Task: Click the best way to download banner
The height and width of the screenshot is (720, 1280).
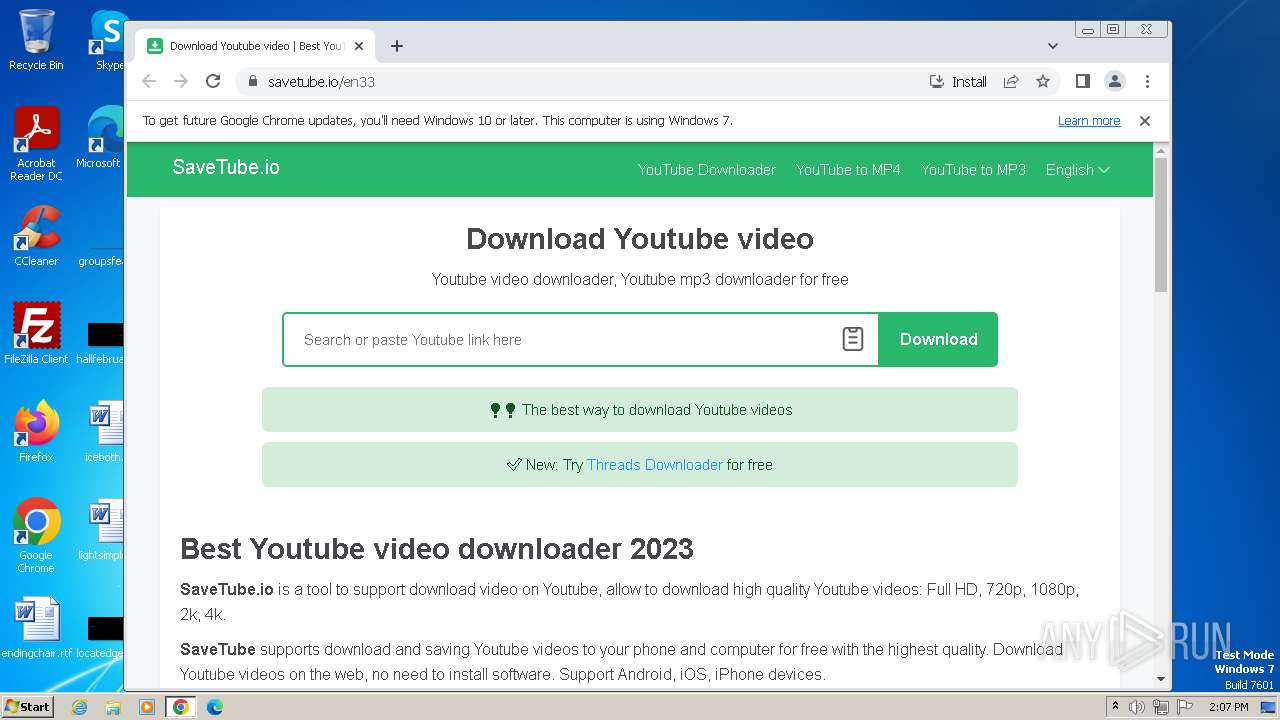Action: pos(640,410)
